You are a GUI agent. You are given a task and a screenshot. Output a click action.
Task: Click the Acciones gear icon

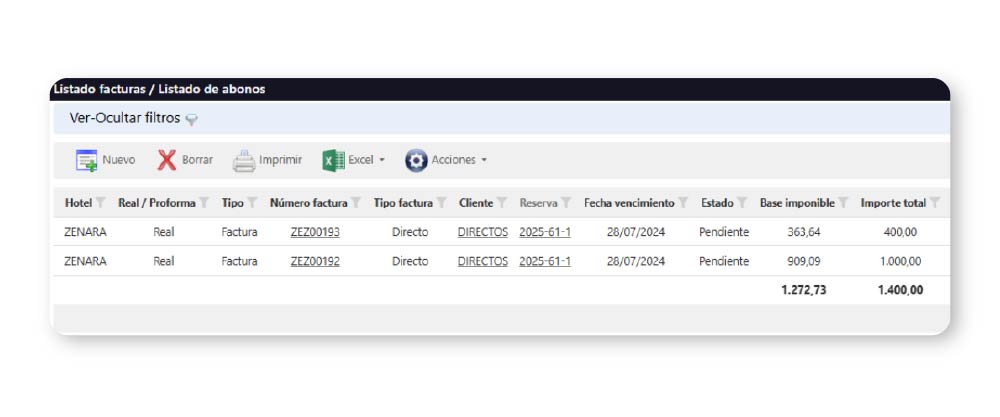point(416,160)
